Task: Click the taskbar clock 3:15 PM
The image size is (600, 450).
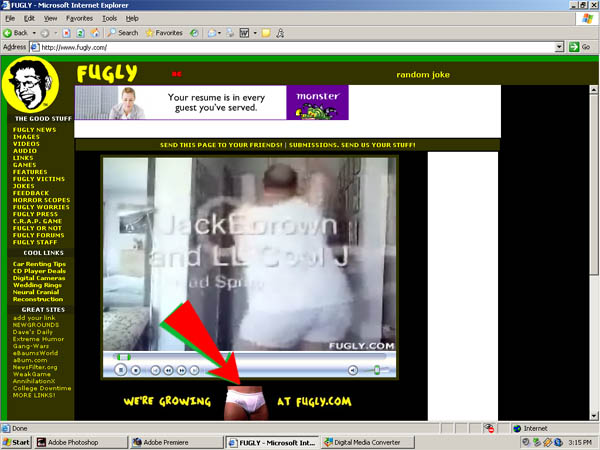Action: pos(580,442)
